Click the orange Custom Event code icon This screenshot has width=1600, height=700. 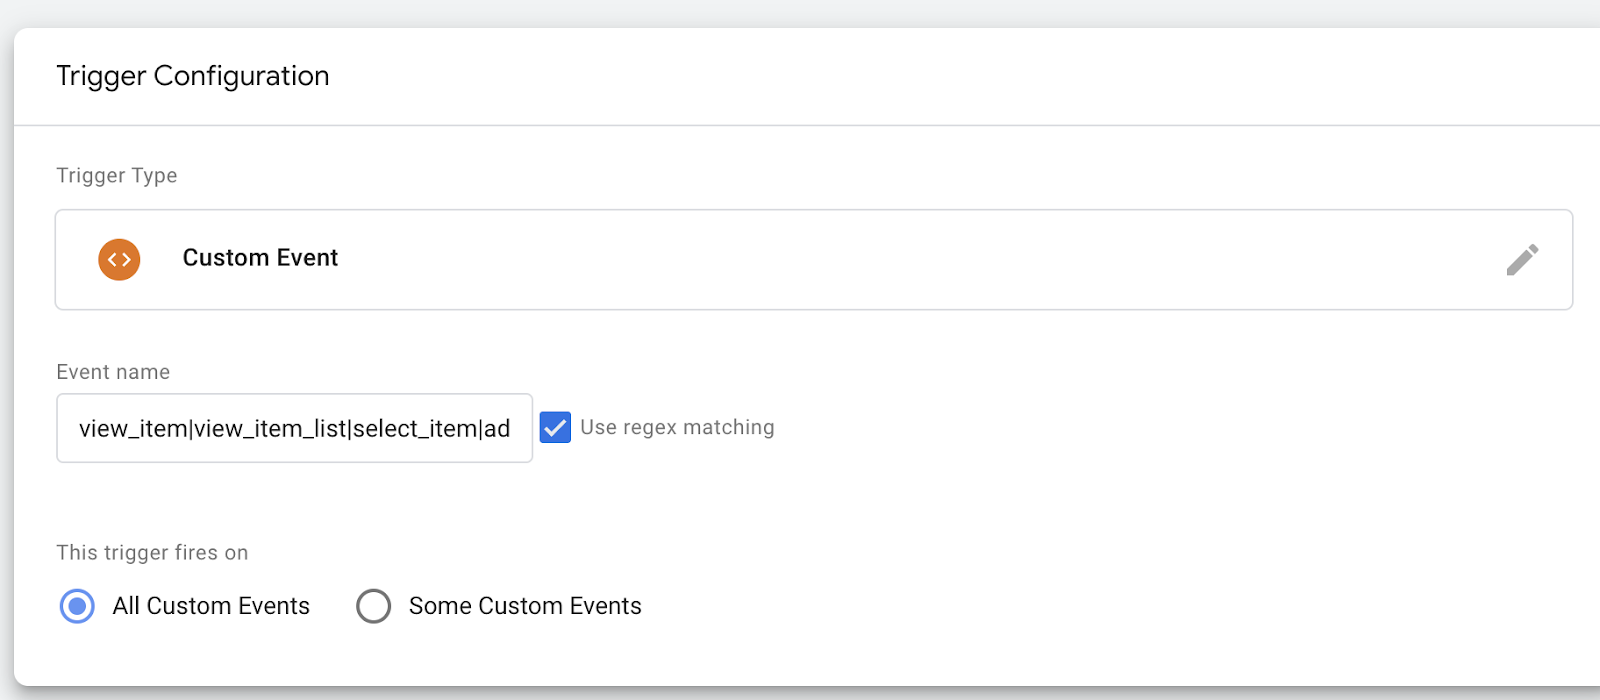pos(119,259)
